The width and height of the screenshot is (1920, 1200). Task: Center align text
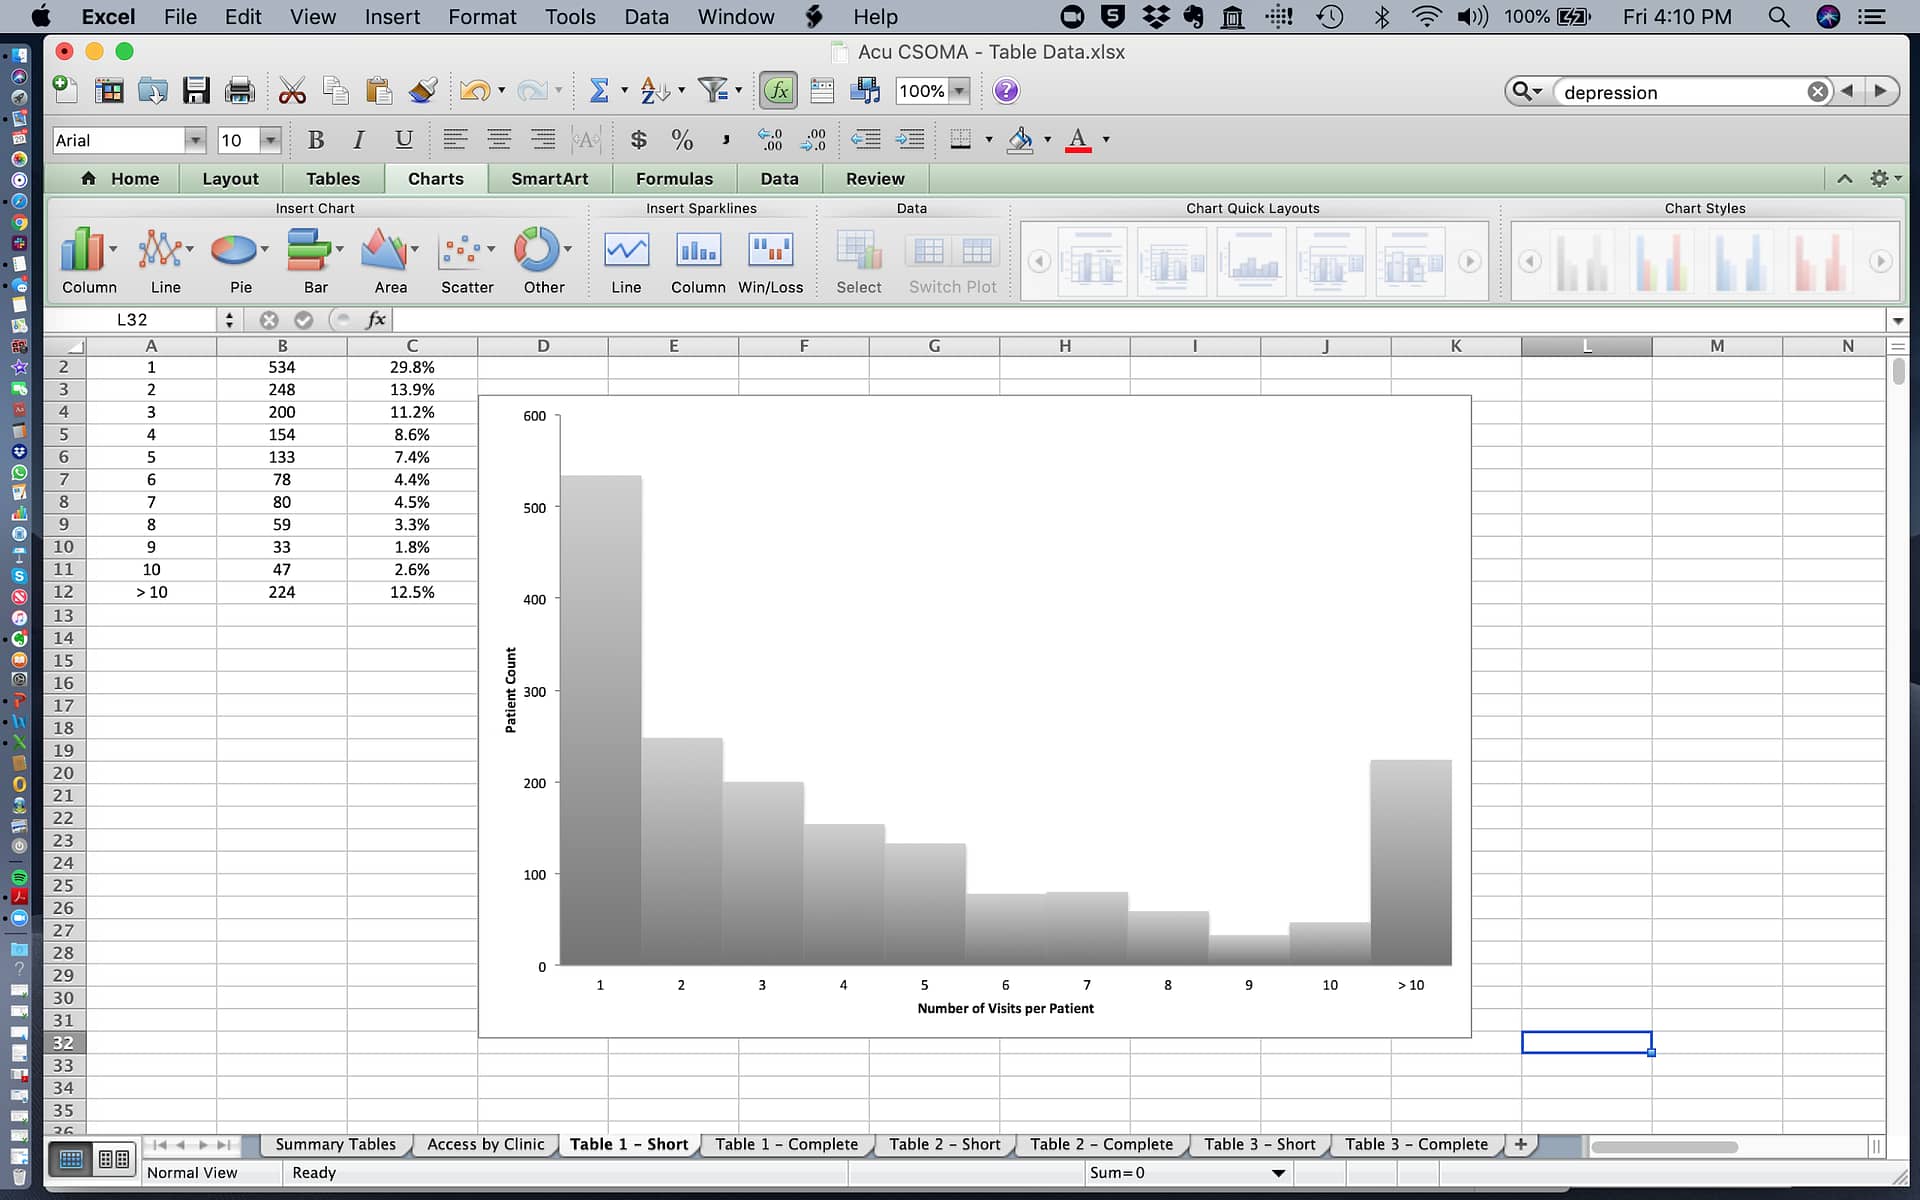(499, 139)
